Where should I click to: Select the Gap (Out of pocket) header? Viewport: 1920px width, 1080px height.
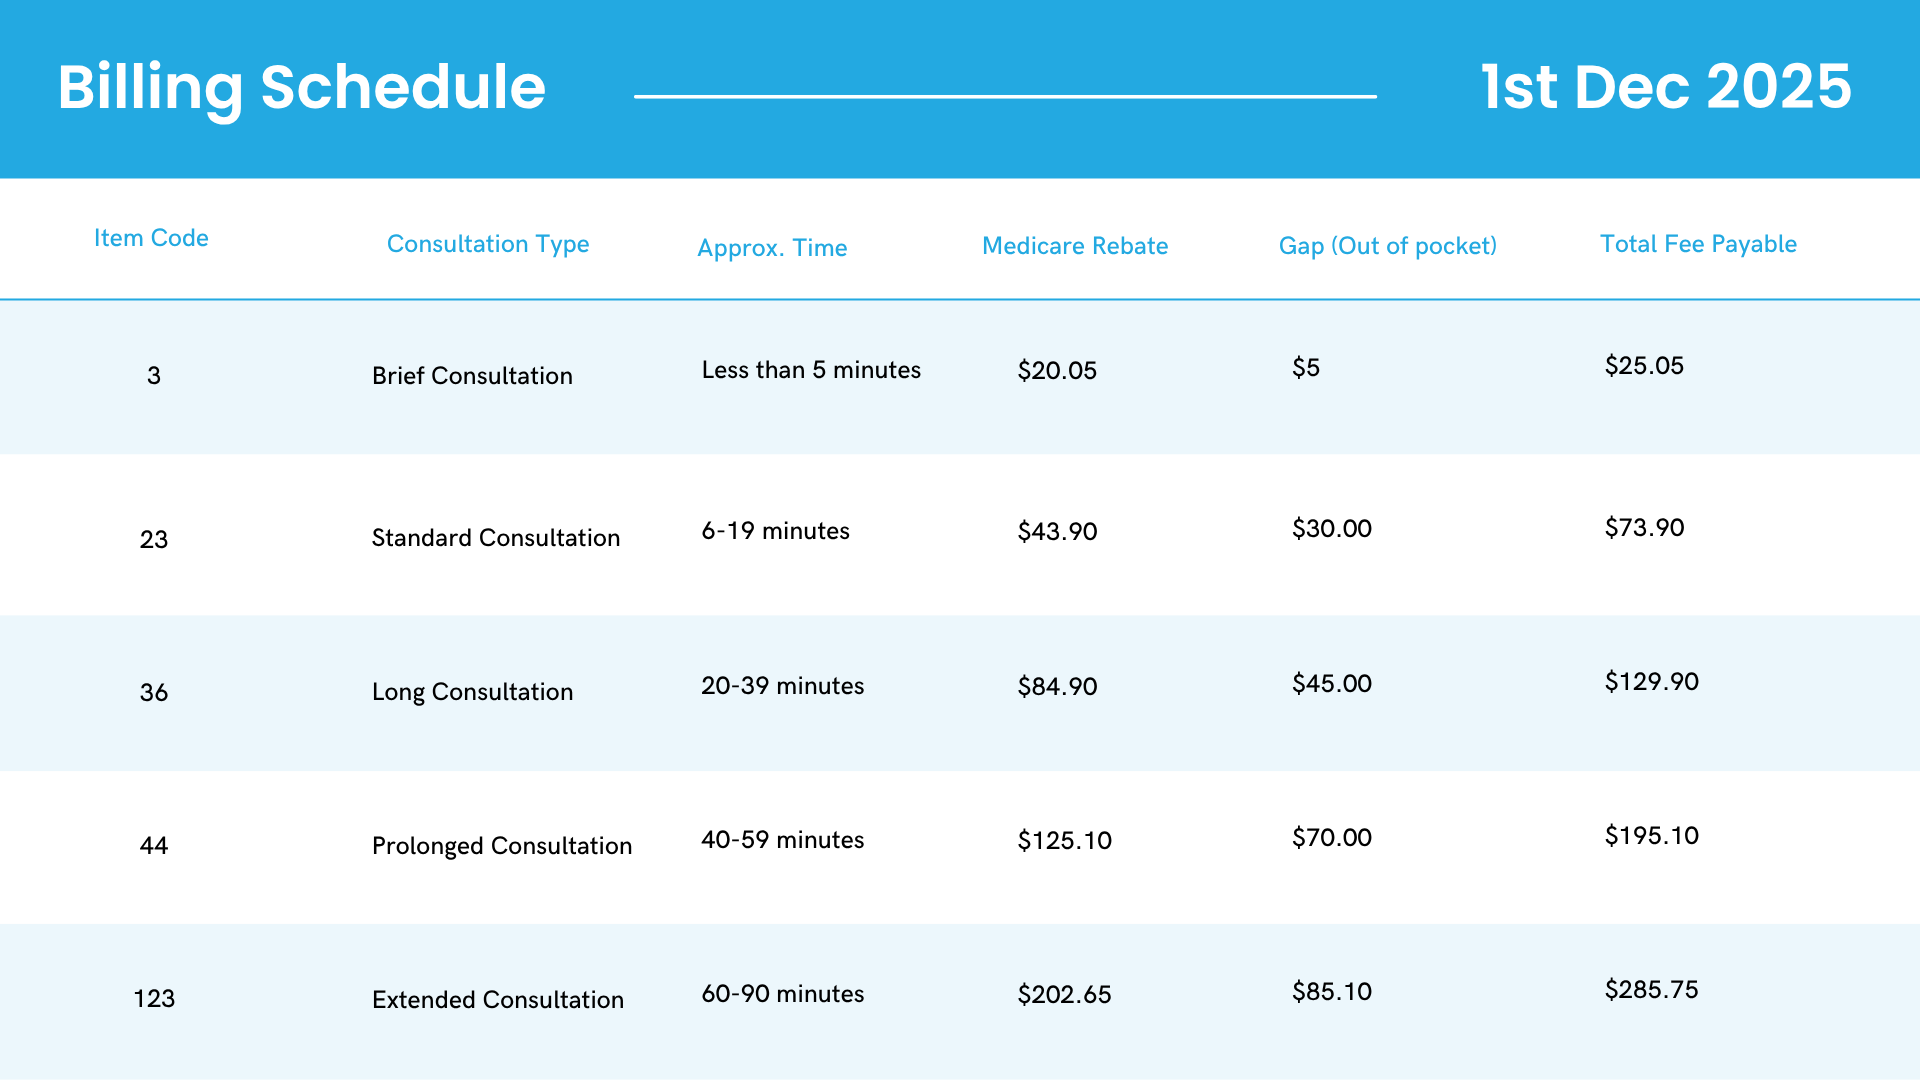pos(1387,246)
